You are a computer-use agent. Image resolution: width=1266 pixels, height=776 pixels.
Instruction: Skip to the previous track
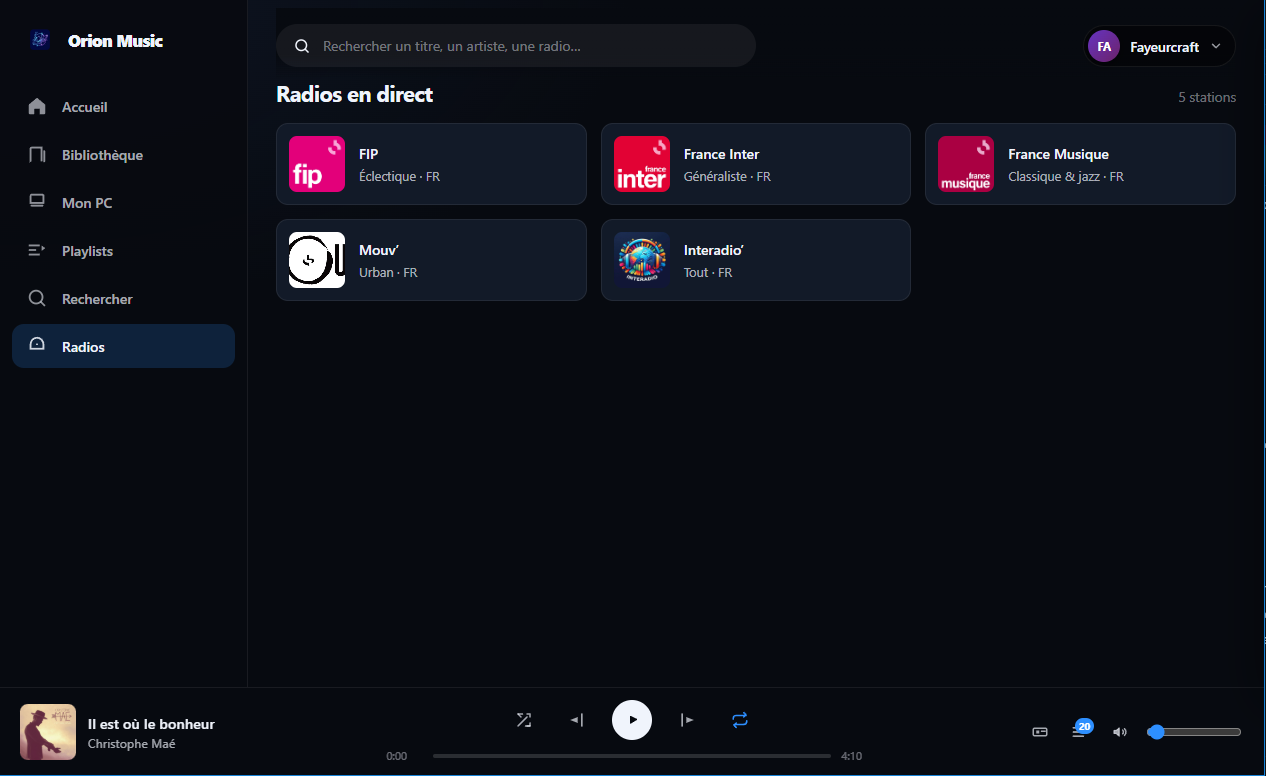point(577,720)
